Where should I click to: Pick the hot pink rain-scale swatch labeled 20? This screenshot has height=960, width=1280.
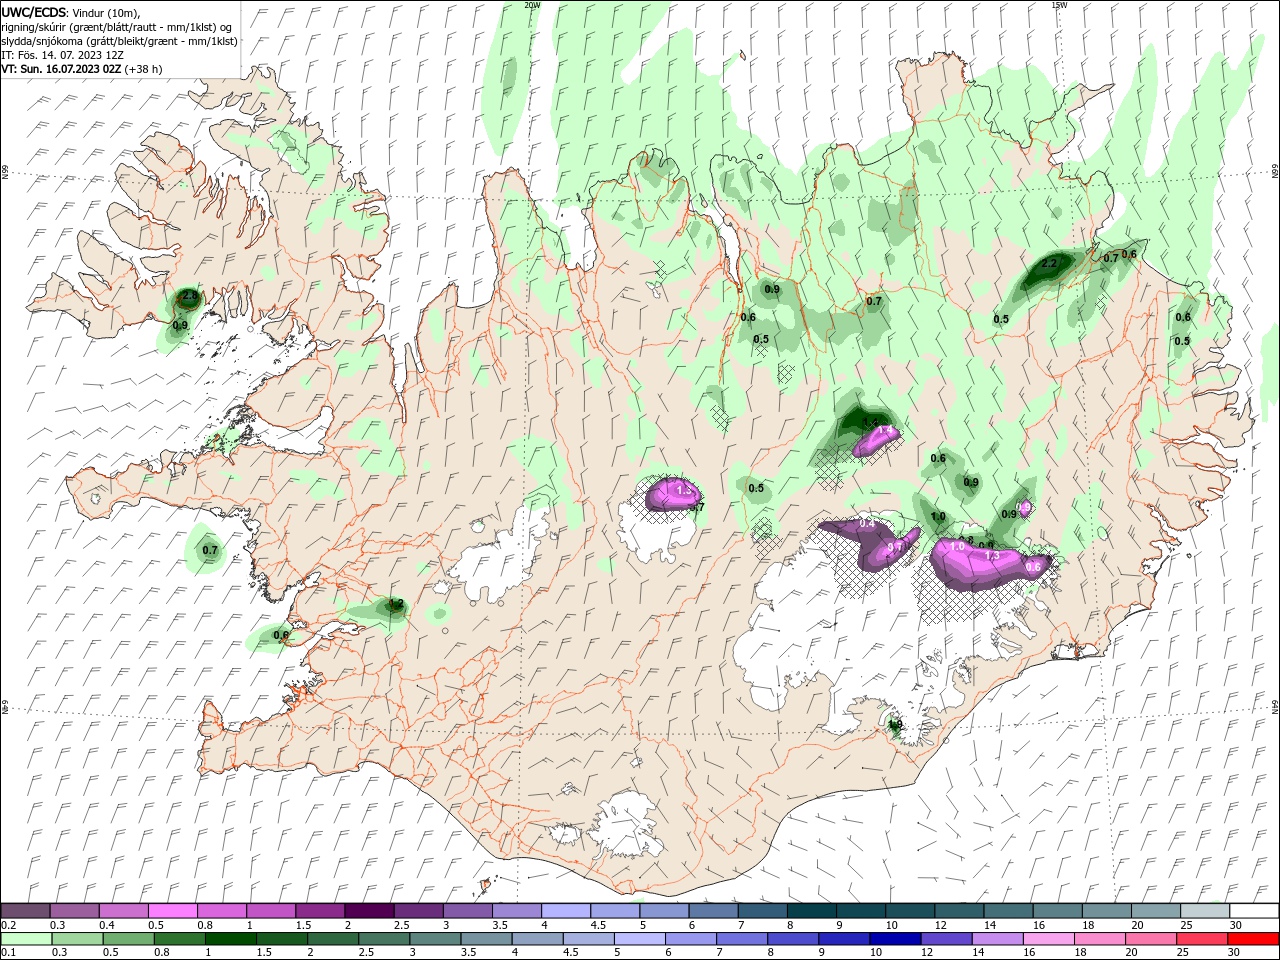point(1149,938)
